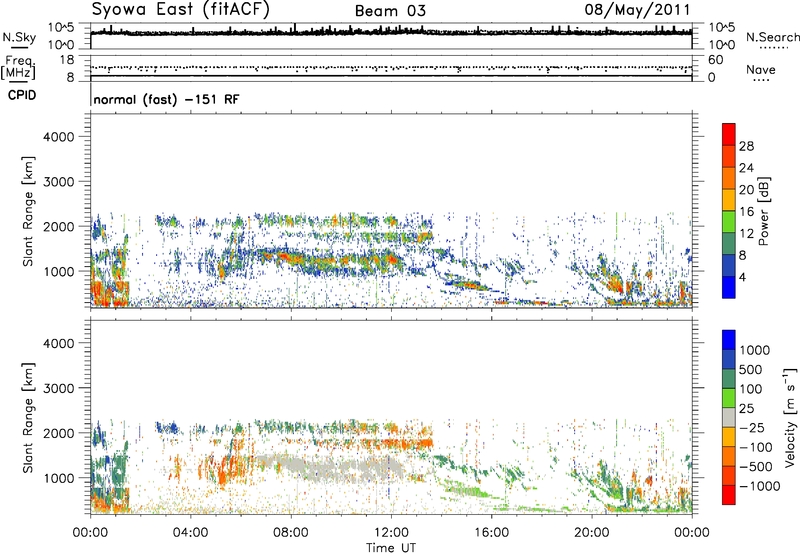The image size is (800, 554).
Task: Click the "04:00" time axis tick label
Action: click(190, 533)
